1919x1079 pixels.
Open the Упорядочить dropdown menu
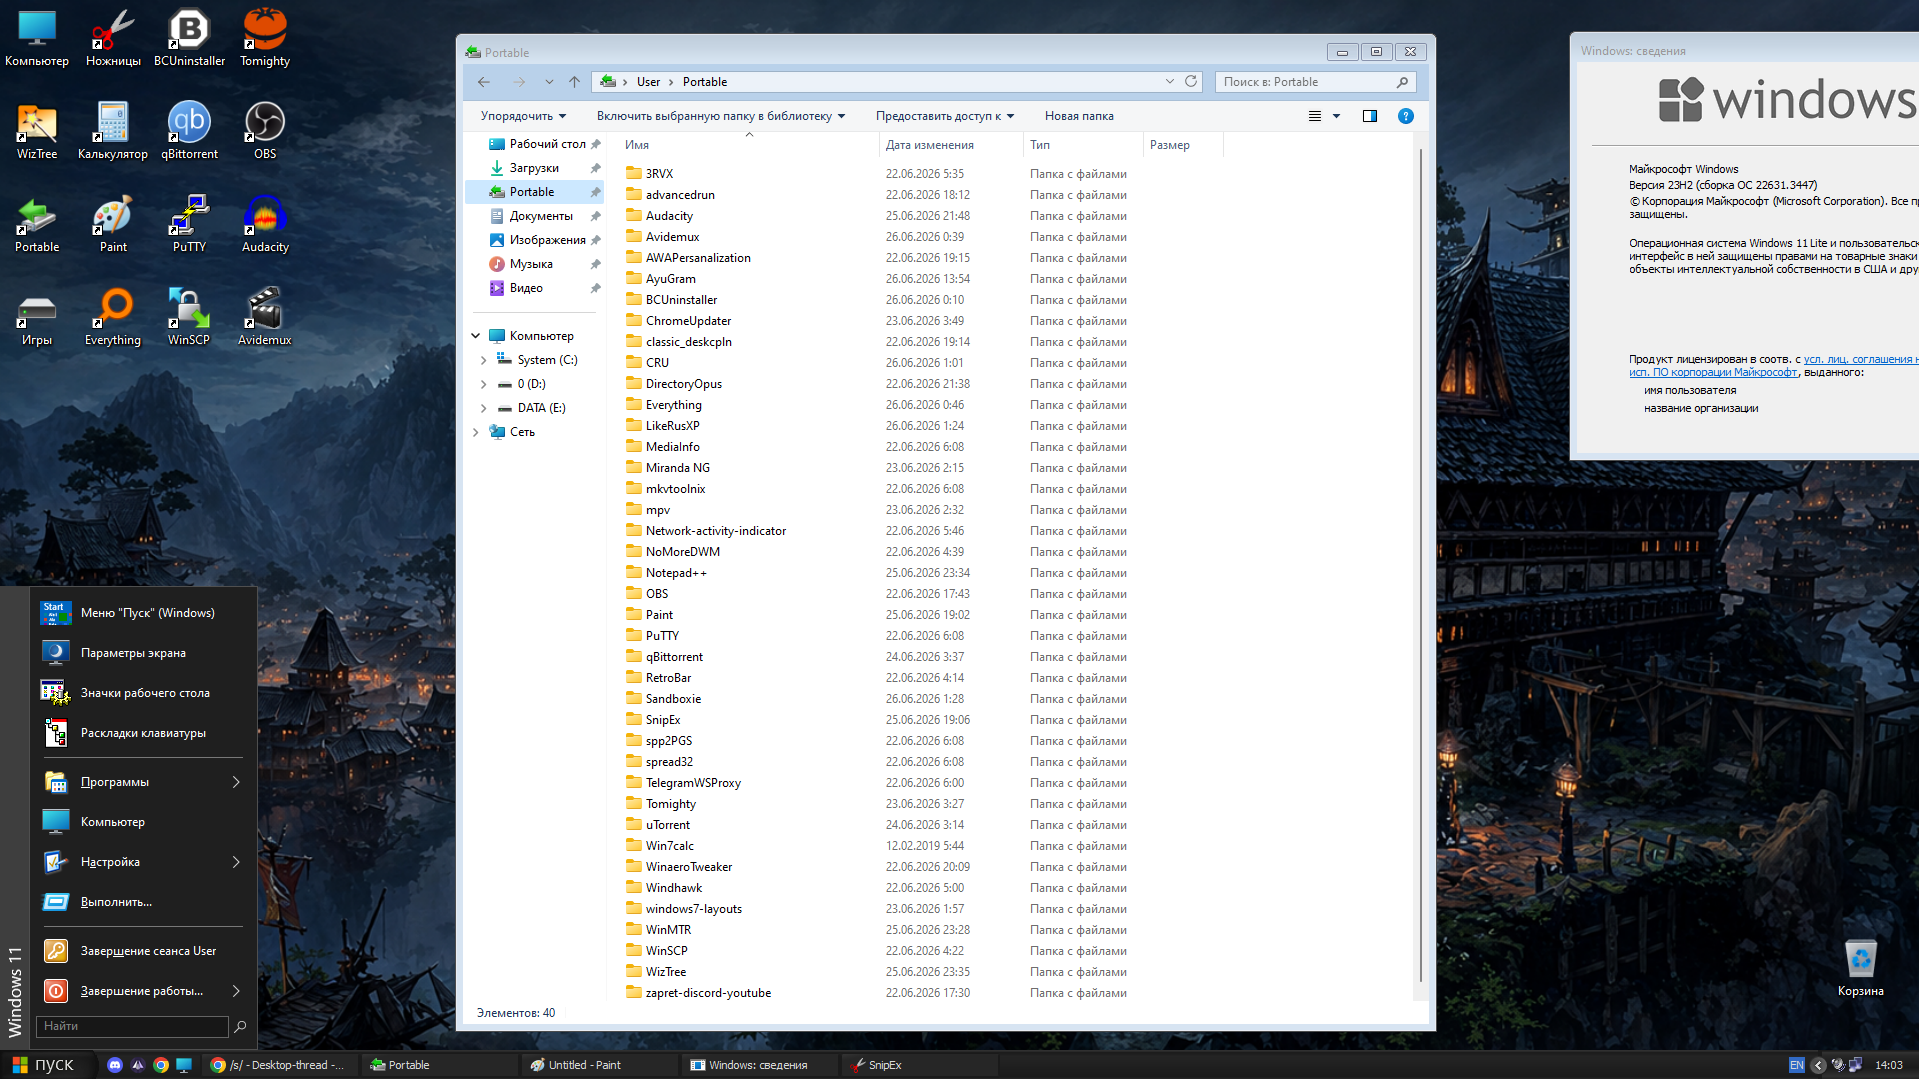(523, 116)
